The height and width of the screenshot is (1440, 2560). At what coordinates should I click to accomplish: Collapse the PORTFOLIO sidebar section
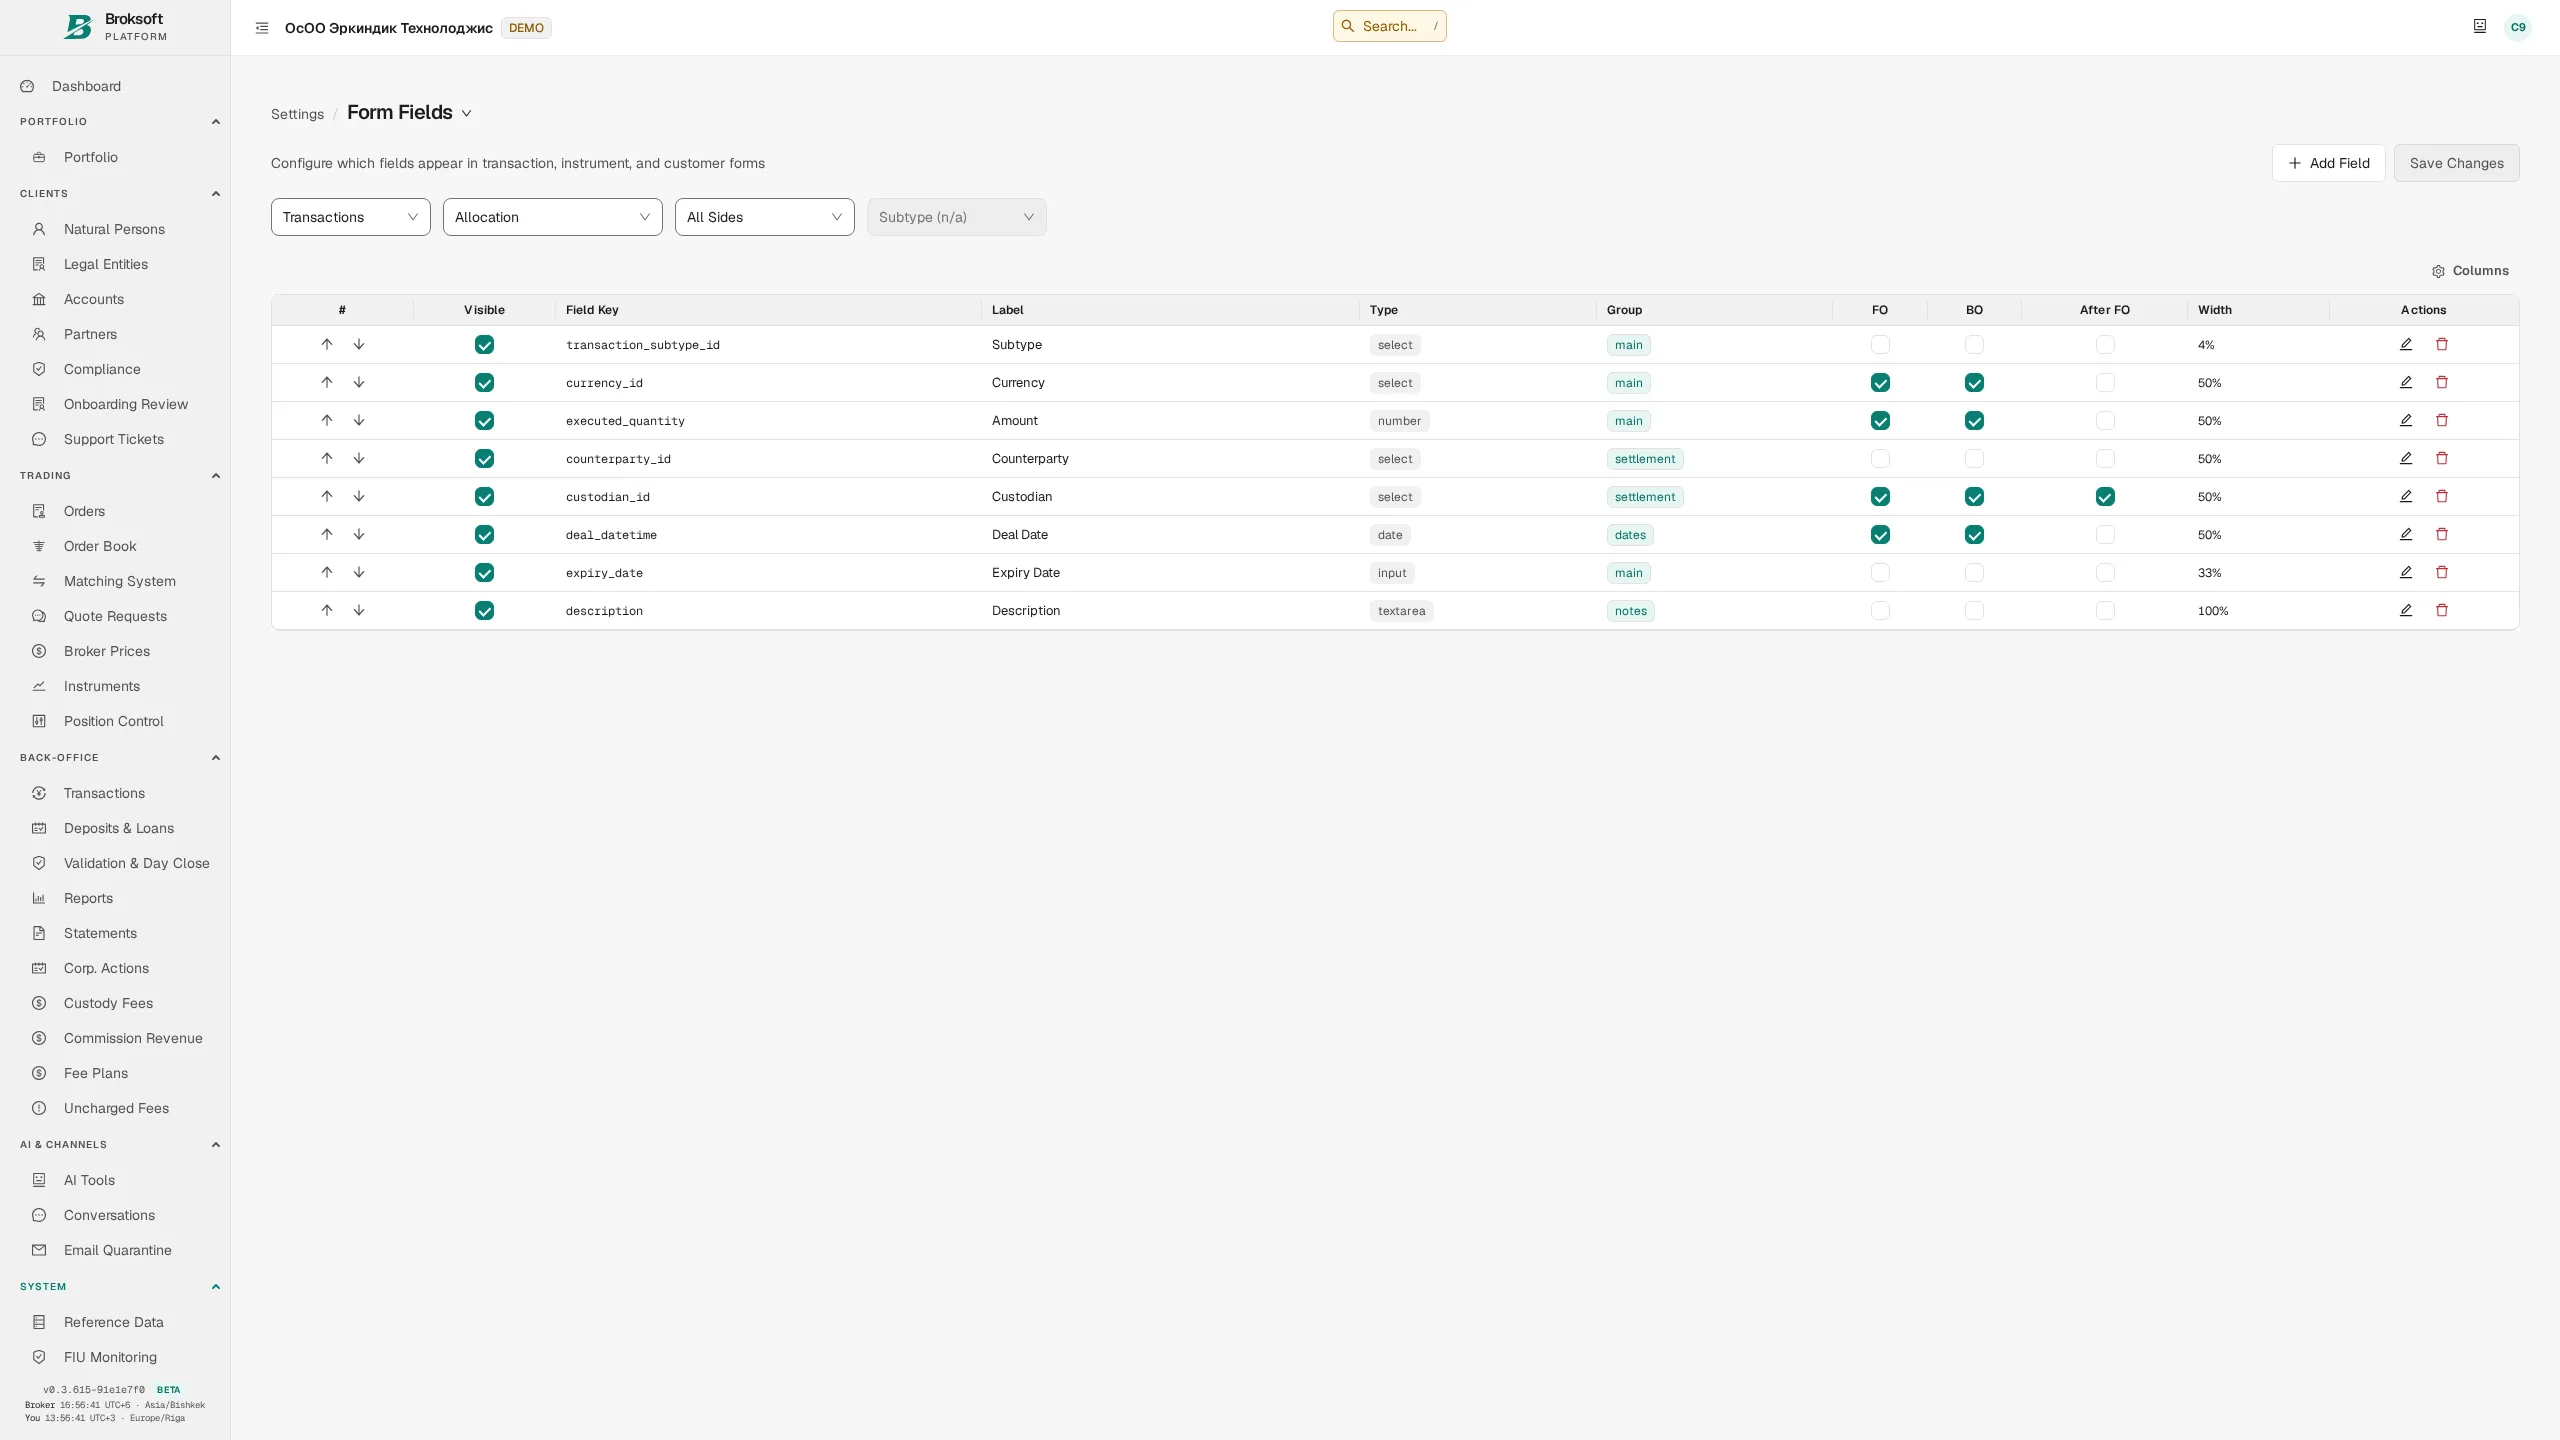click(215, 122)
